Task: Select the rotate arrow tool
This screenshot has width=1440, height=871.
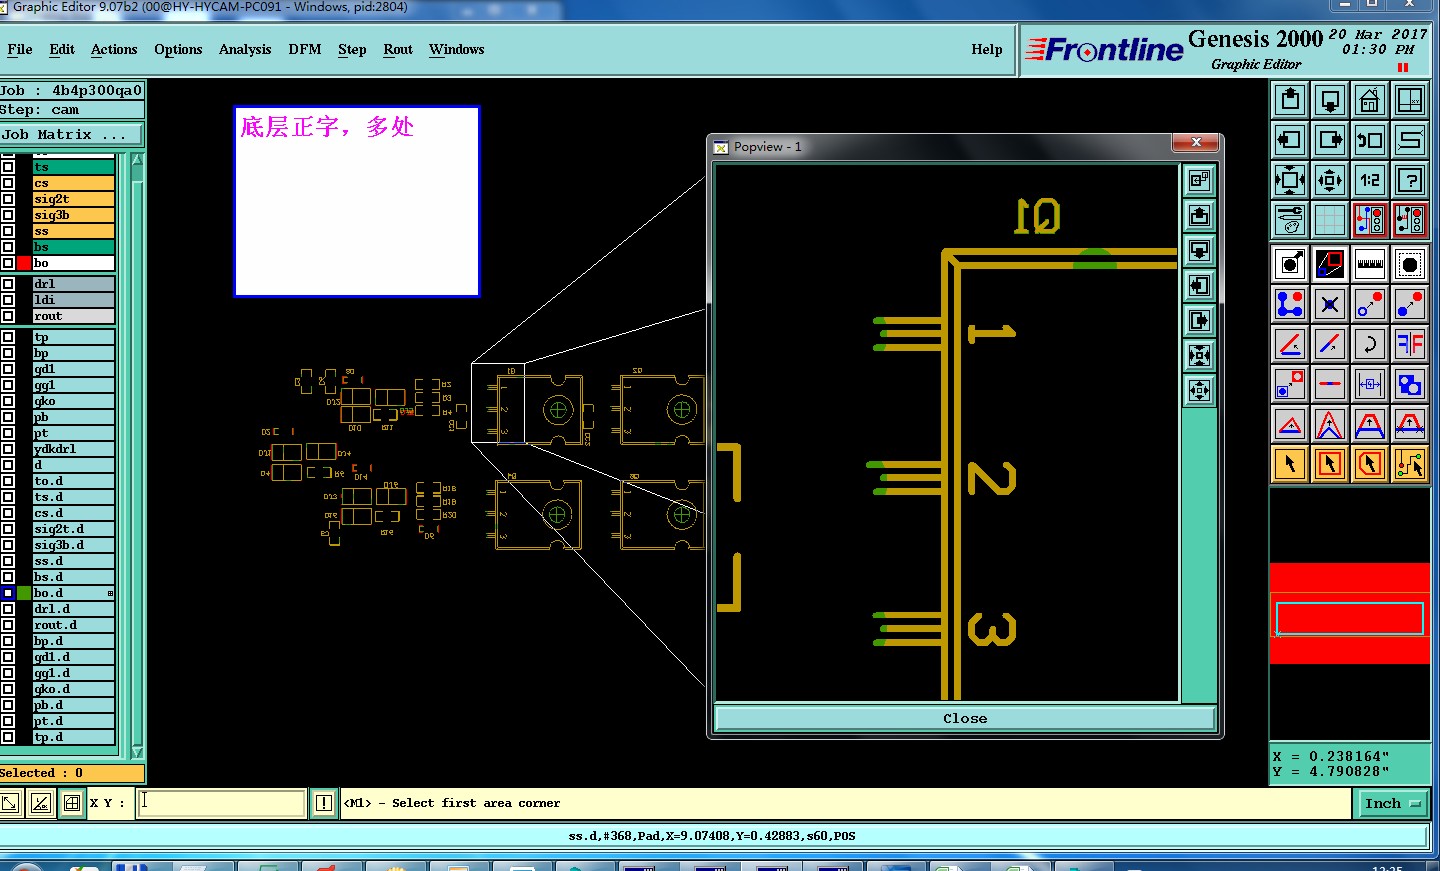Action: coord(1370,344)
